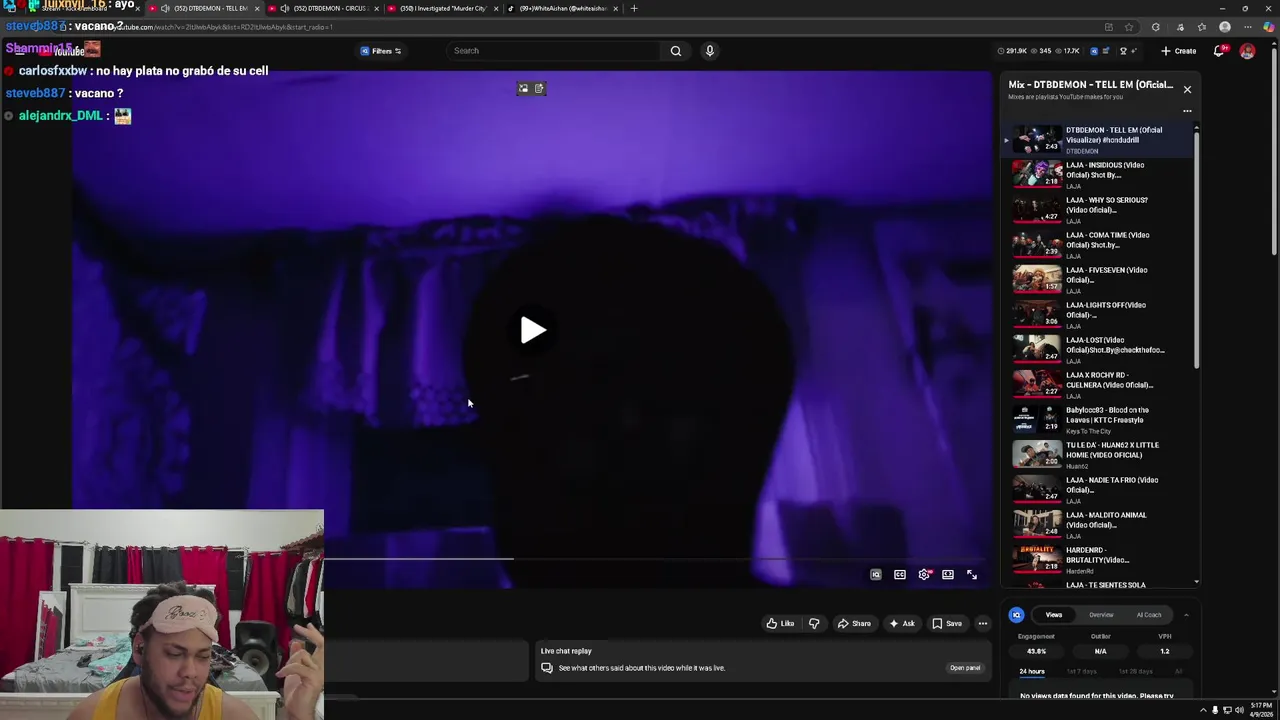1280x720 pixels.
Task: Switch to the AI Coach tab
Action: point(1149,615)
